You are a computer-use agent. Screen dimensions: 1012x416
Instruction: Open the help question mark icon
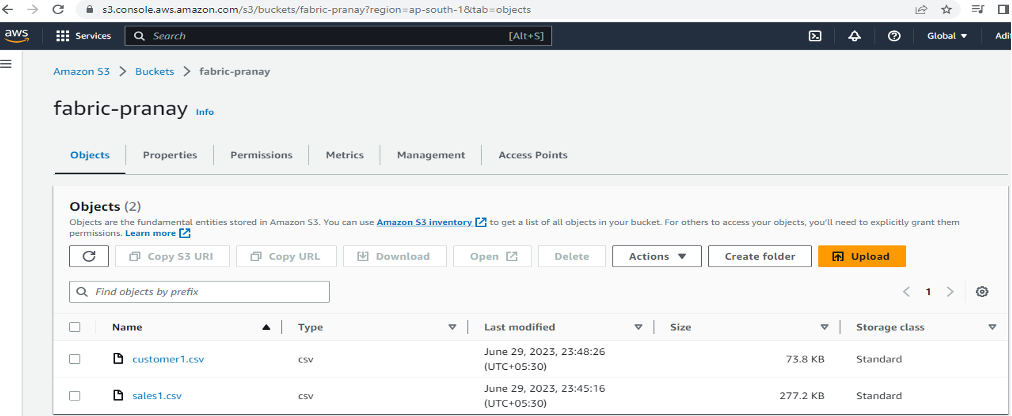click(894, 36)
